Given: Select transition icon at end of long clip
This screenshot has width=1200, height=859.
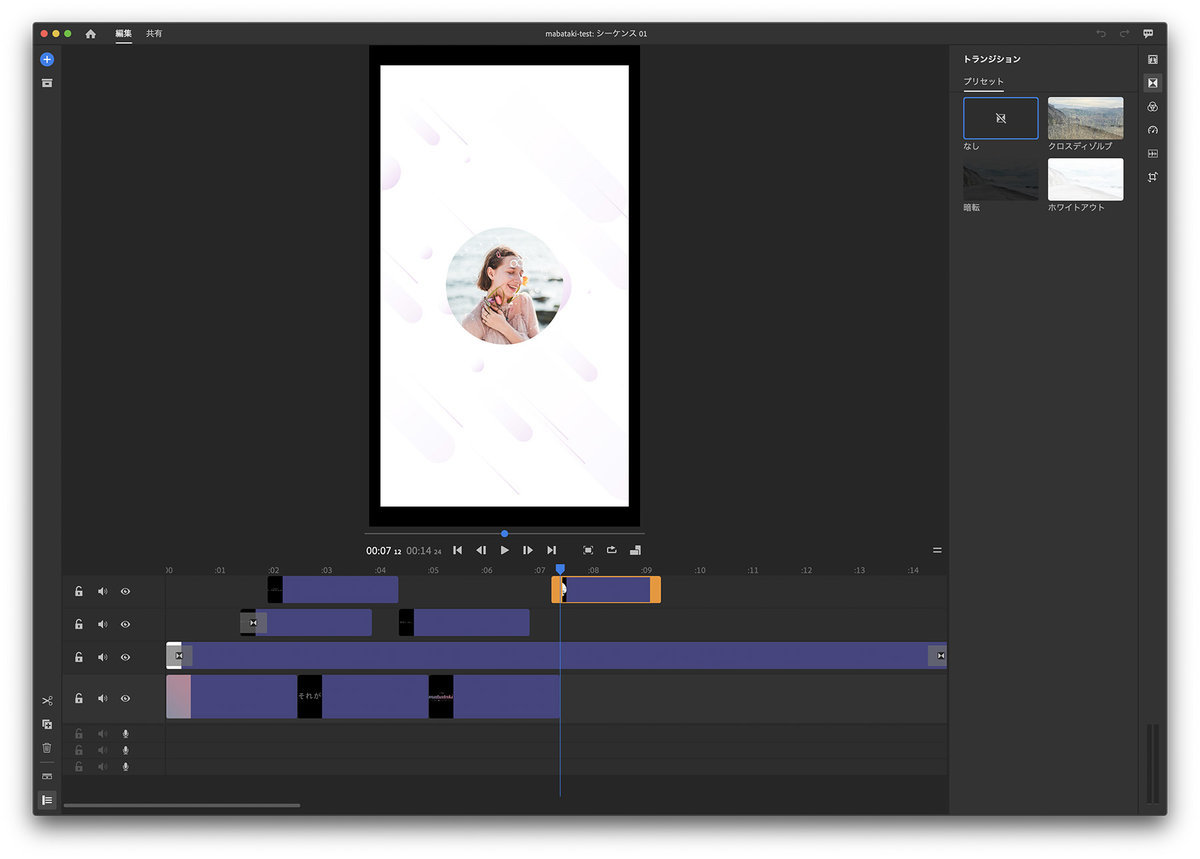Looking at the screenshot, I should click(x=940, y=656).
